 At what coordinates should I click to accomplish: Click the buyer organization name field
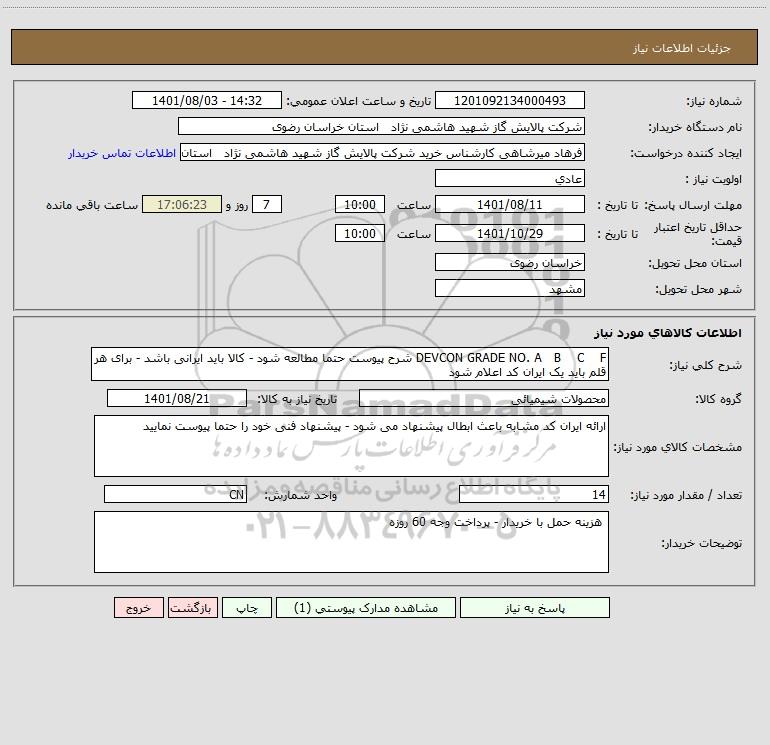point(381,126)
